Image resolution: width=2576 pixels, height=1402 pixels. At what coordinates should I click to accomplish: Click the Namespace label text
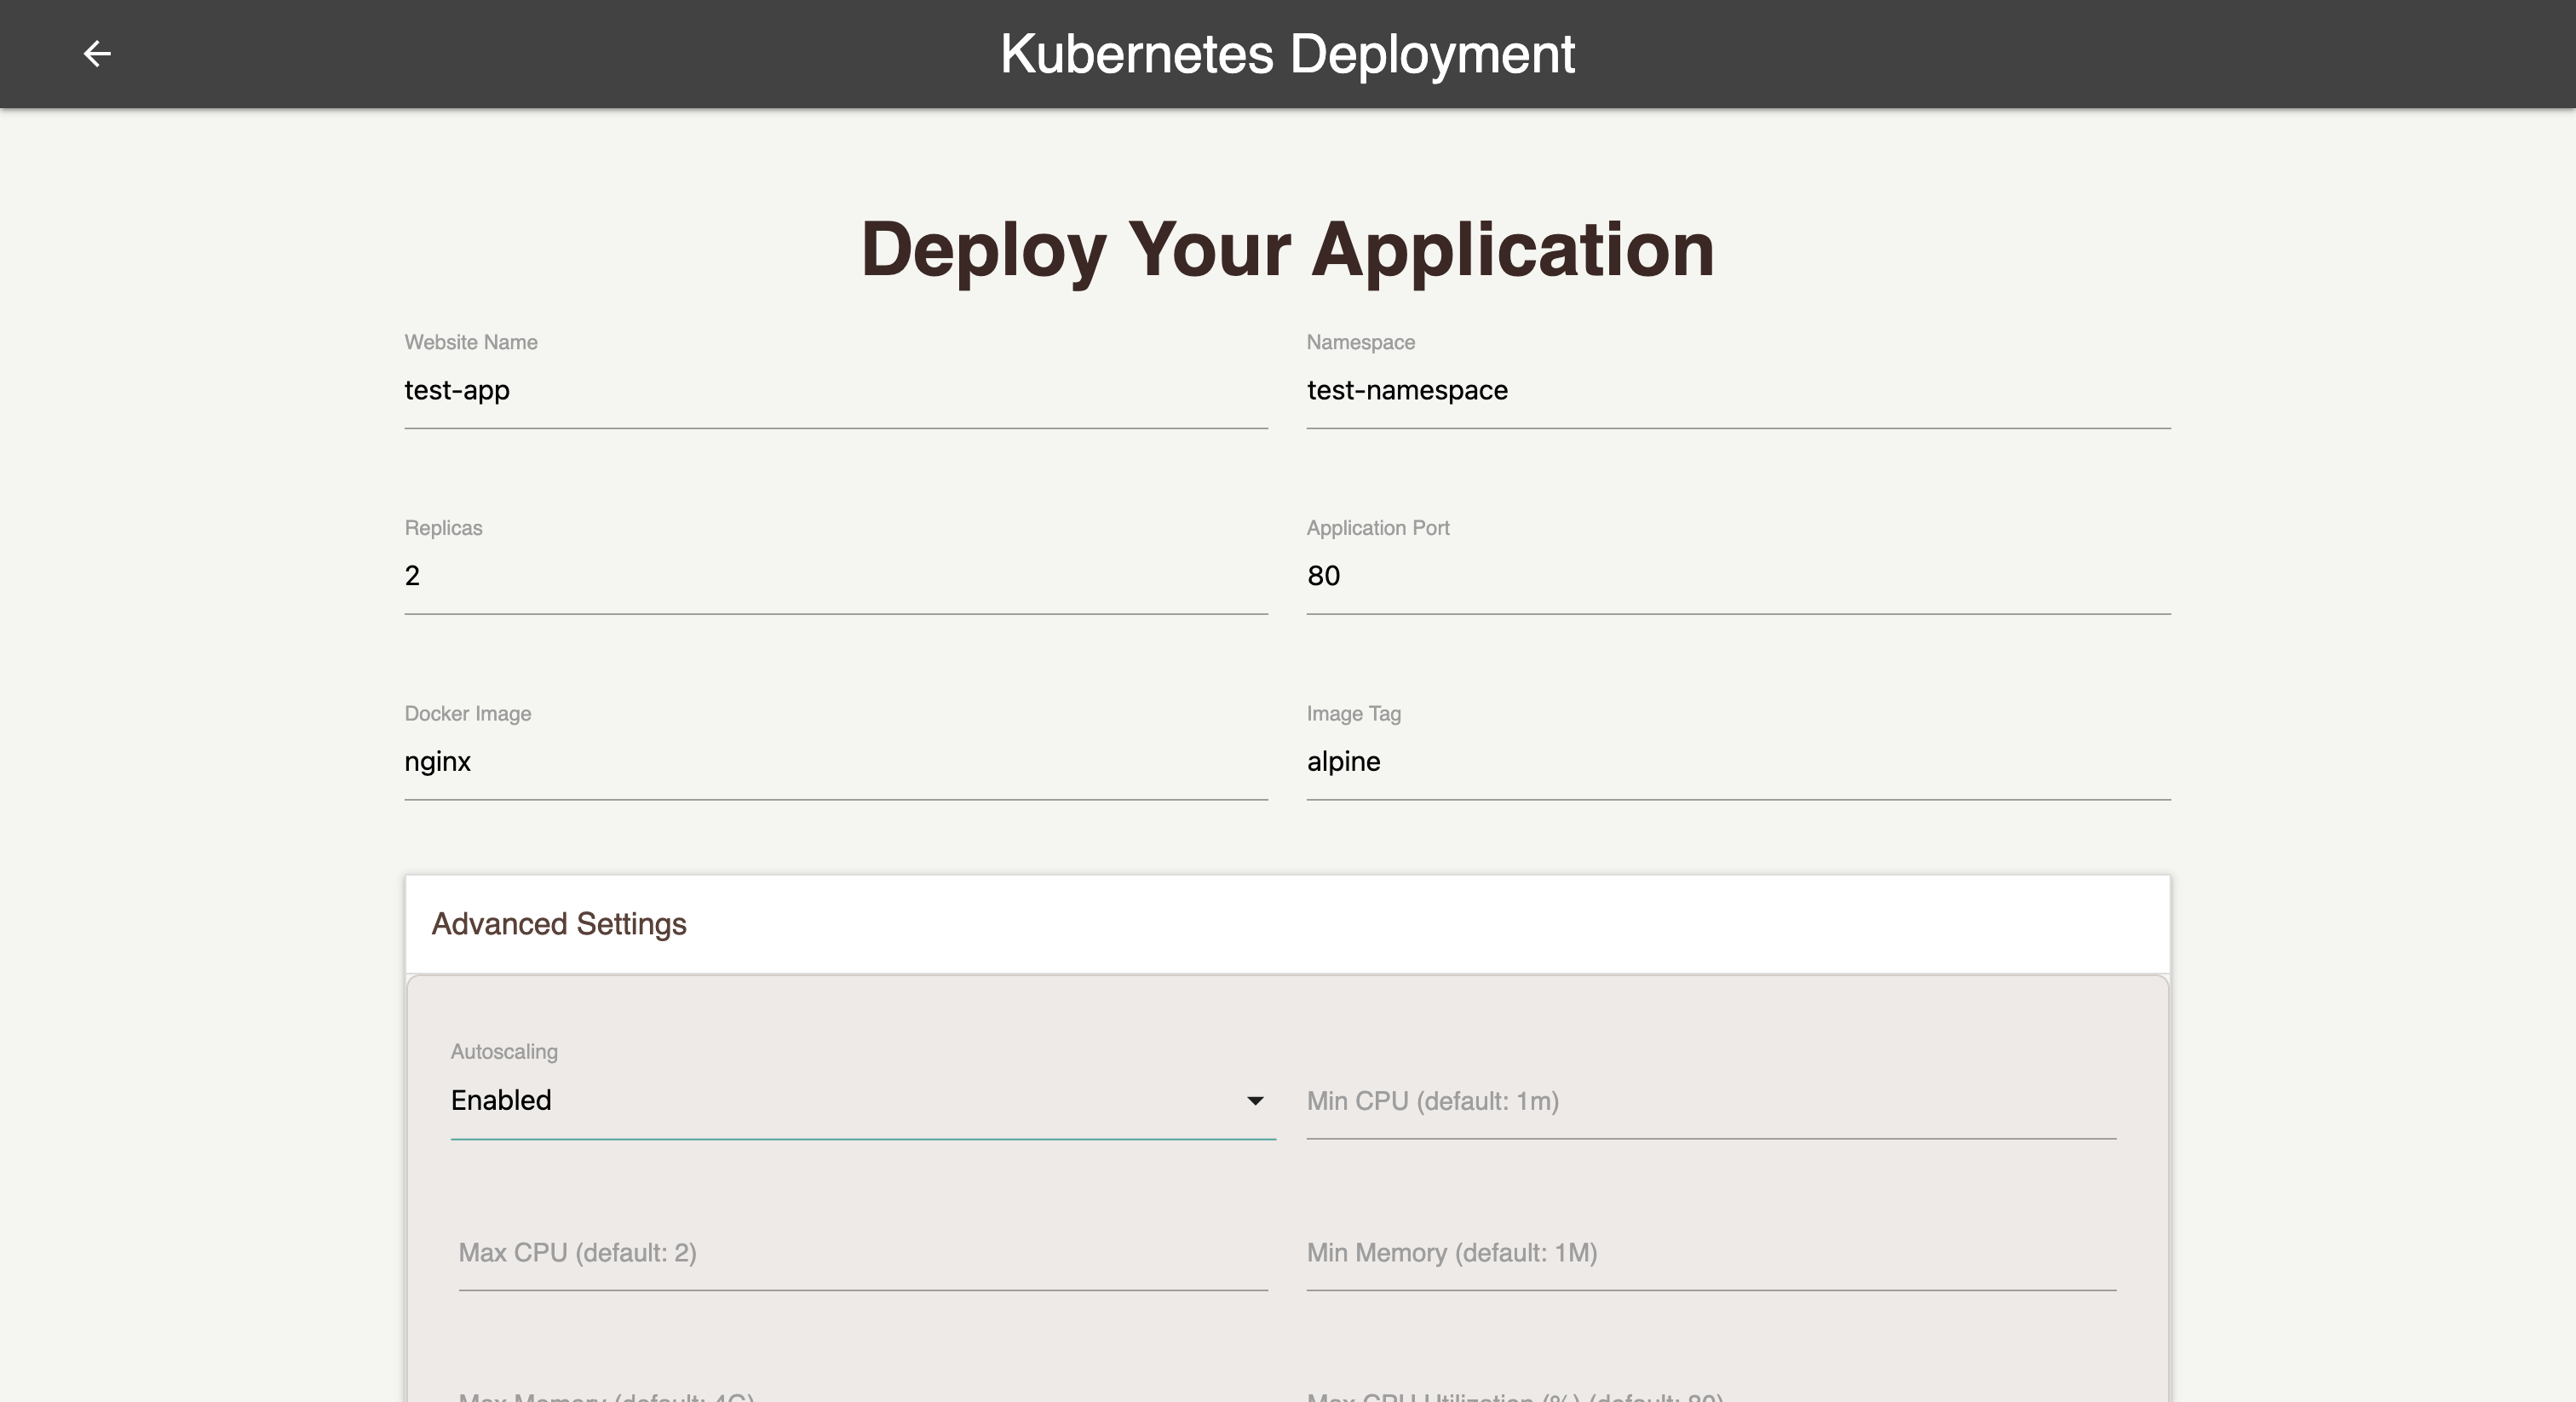pyautogui.click(x=1360, y=343)
